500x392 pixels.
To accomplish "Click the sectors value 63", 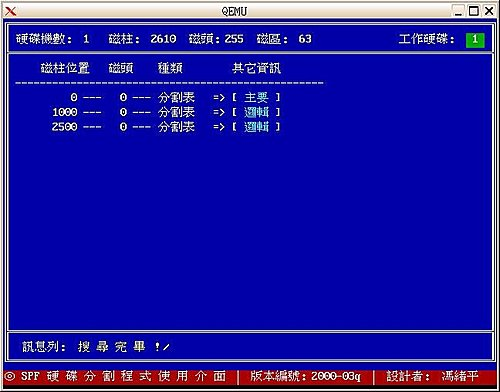I will click(305, 39).
